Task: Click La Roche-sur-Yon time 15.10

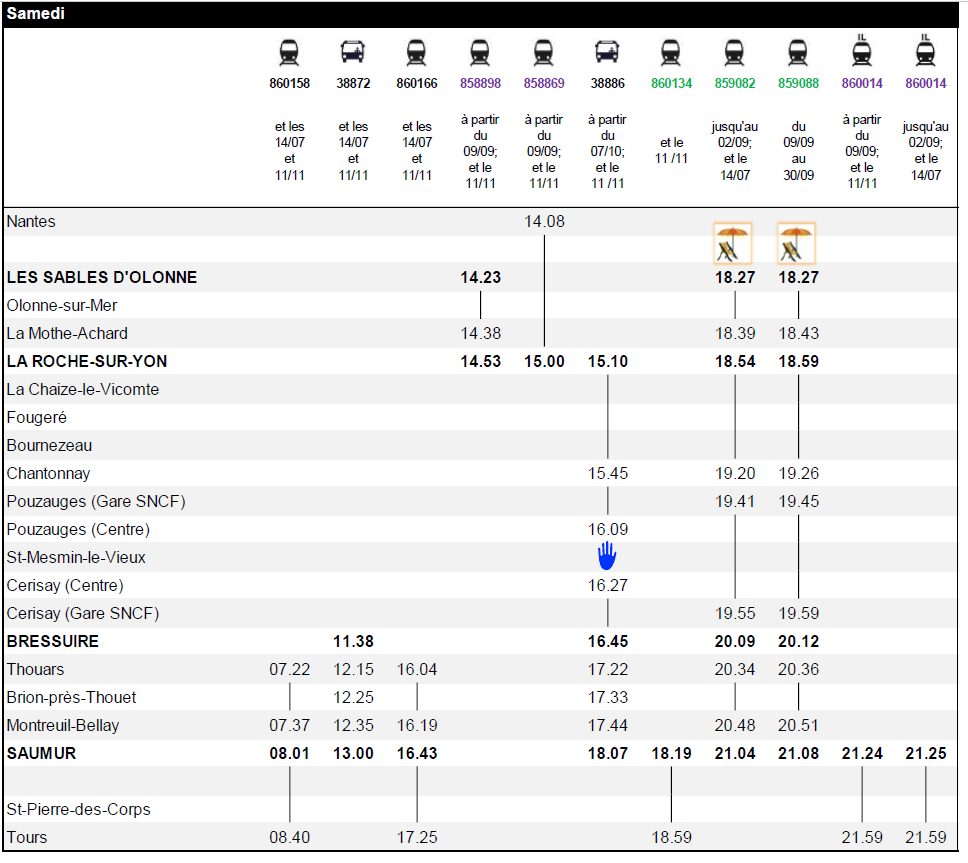Action: click(607, 362)
